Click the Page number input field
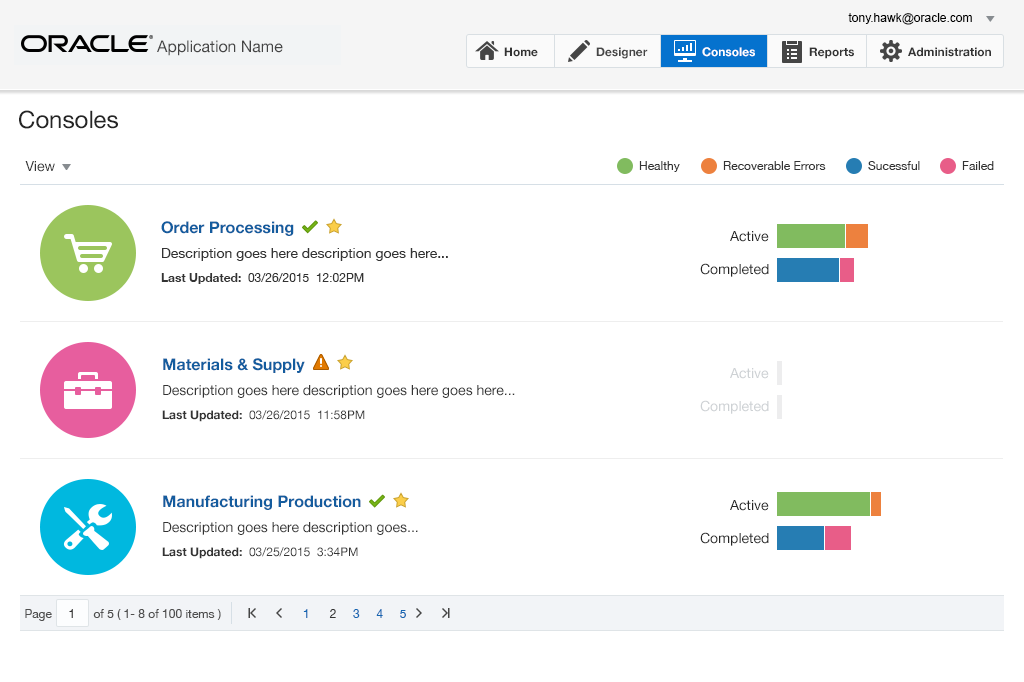Image resolution: width=1024 pixels, height=682 pixels. pyautogui.click(x=72, y=613)
